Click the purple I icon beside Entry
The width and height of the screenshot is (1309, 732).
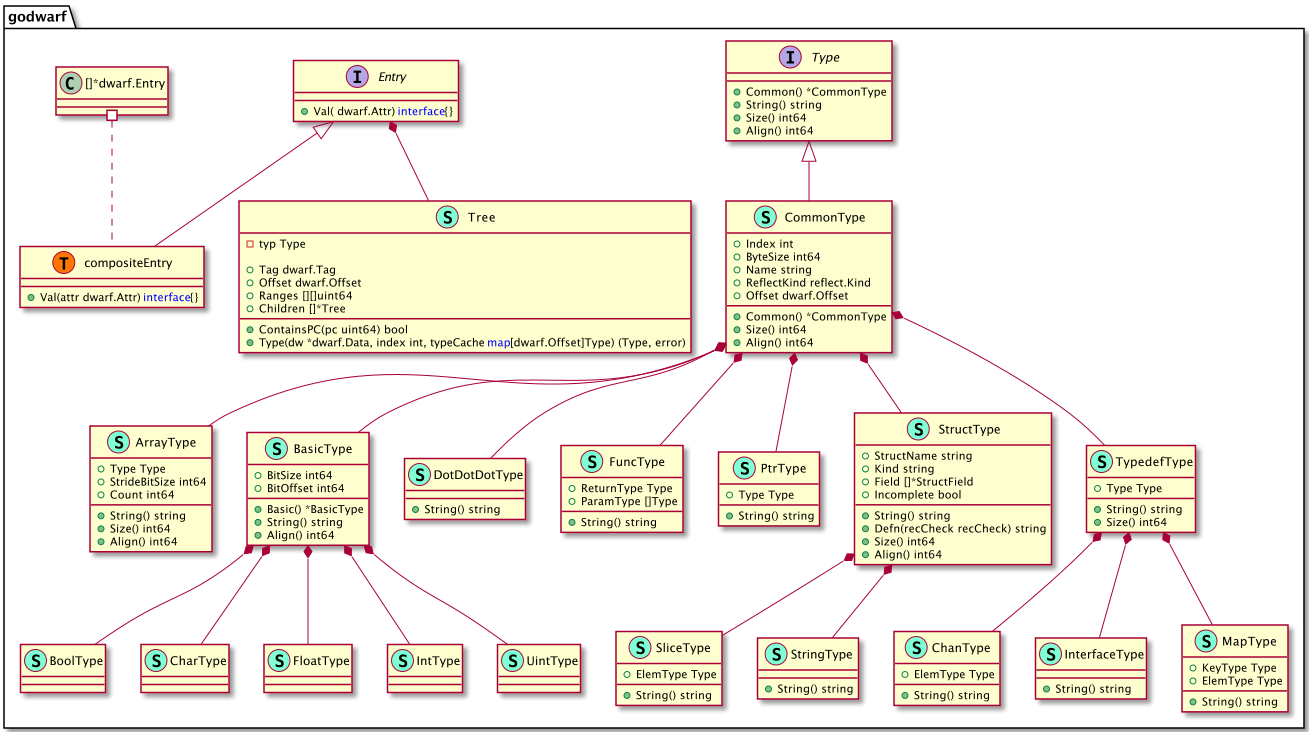point(357,77)
